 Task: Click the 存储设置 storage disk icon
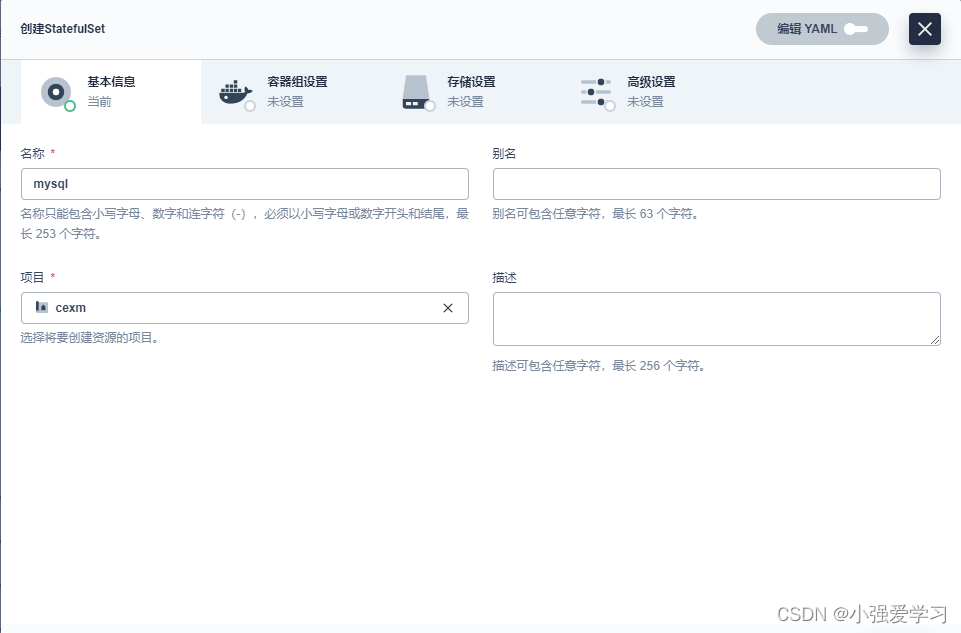point(416,91)
